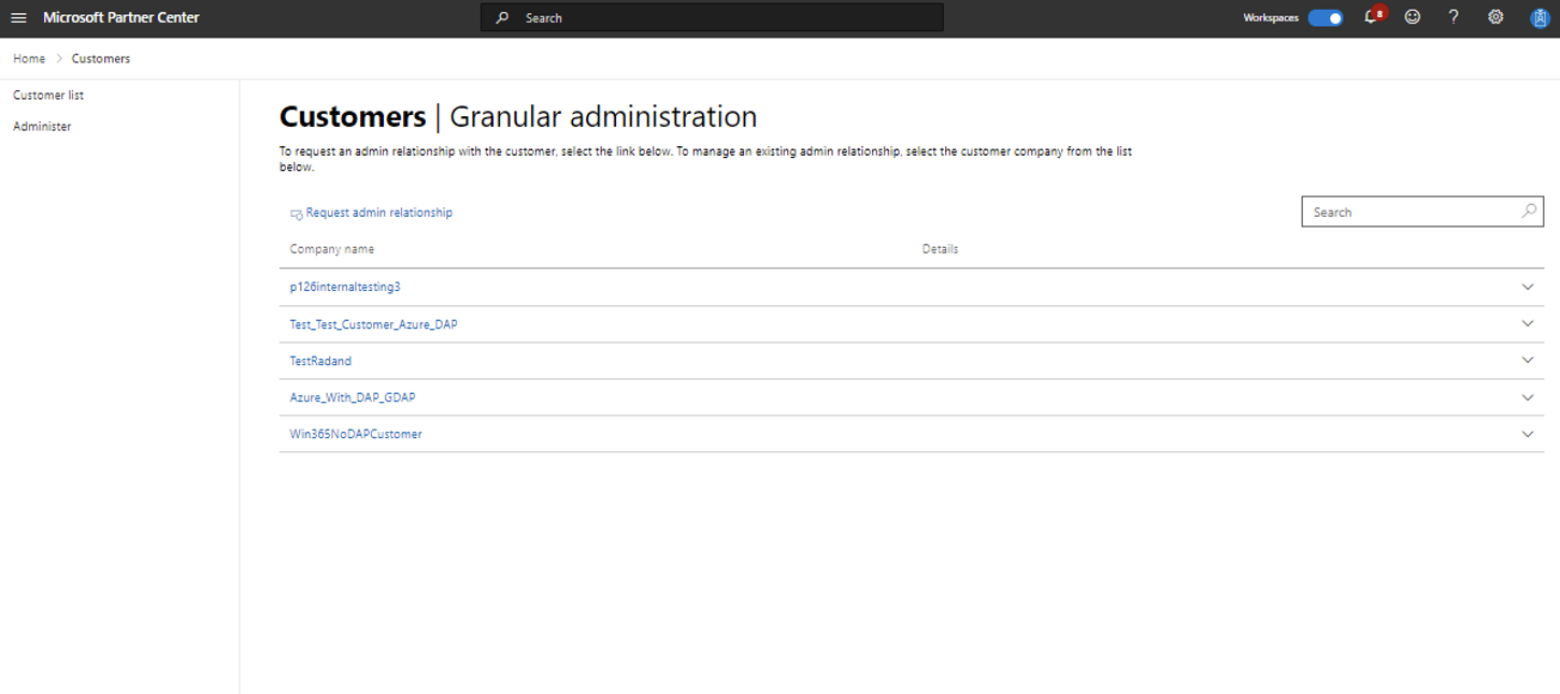Click the top Search bar
This screenshot has height=694, width=1560.
click(712, 17)
